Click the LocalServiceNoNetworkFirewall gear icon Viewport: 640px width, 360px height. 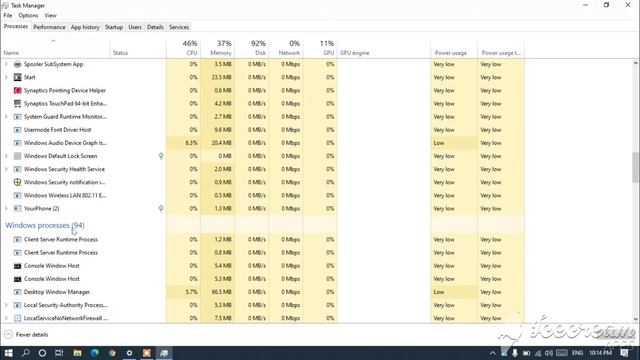click(17, 318)
